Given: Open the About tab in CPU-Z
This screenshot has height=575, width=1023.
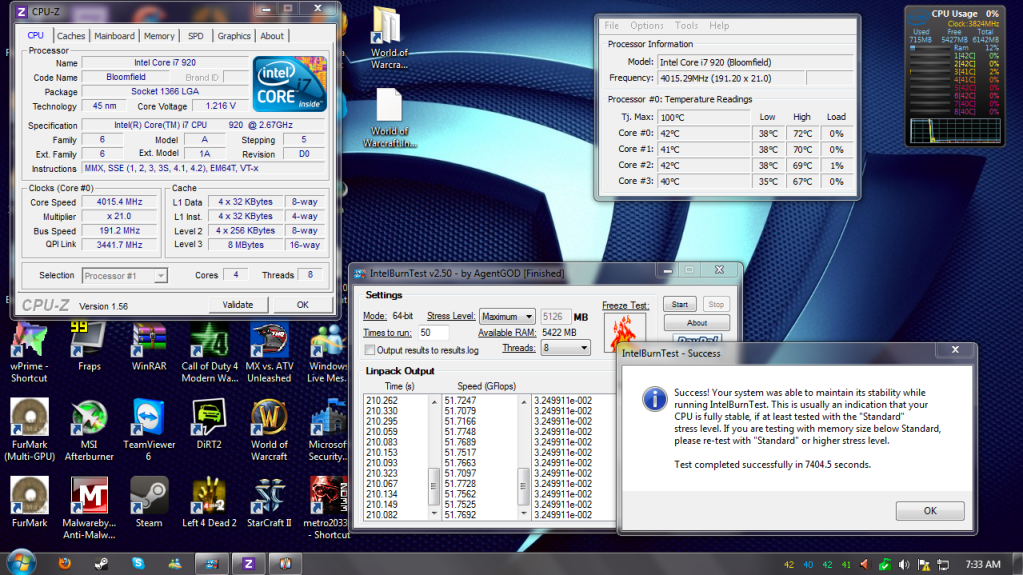Looking at the screenshot, I should coord(271,36).
